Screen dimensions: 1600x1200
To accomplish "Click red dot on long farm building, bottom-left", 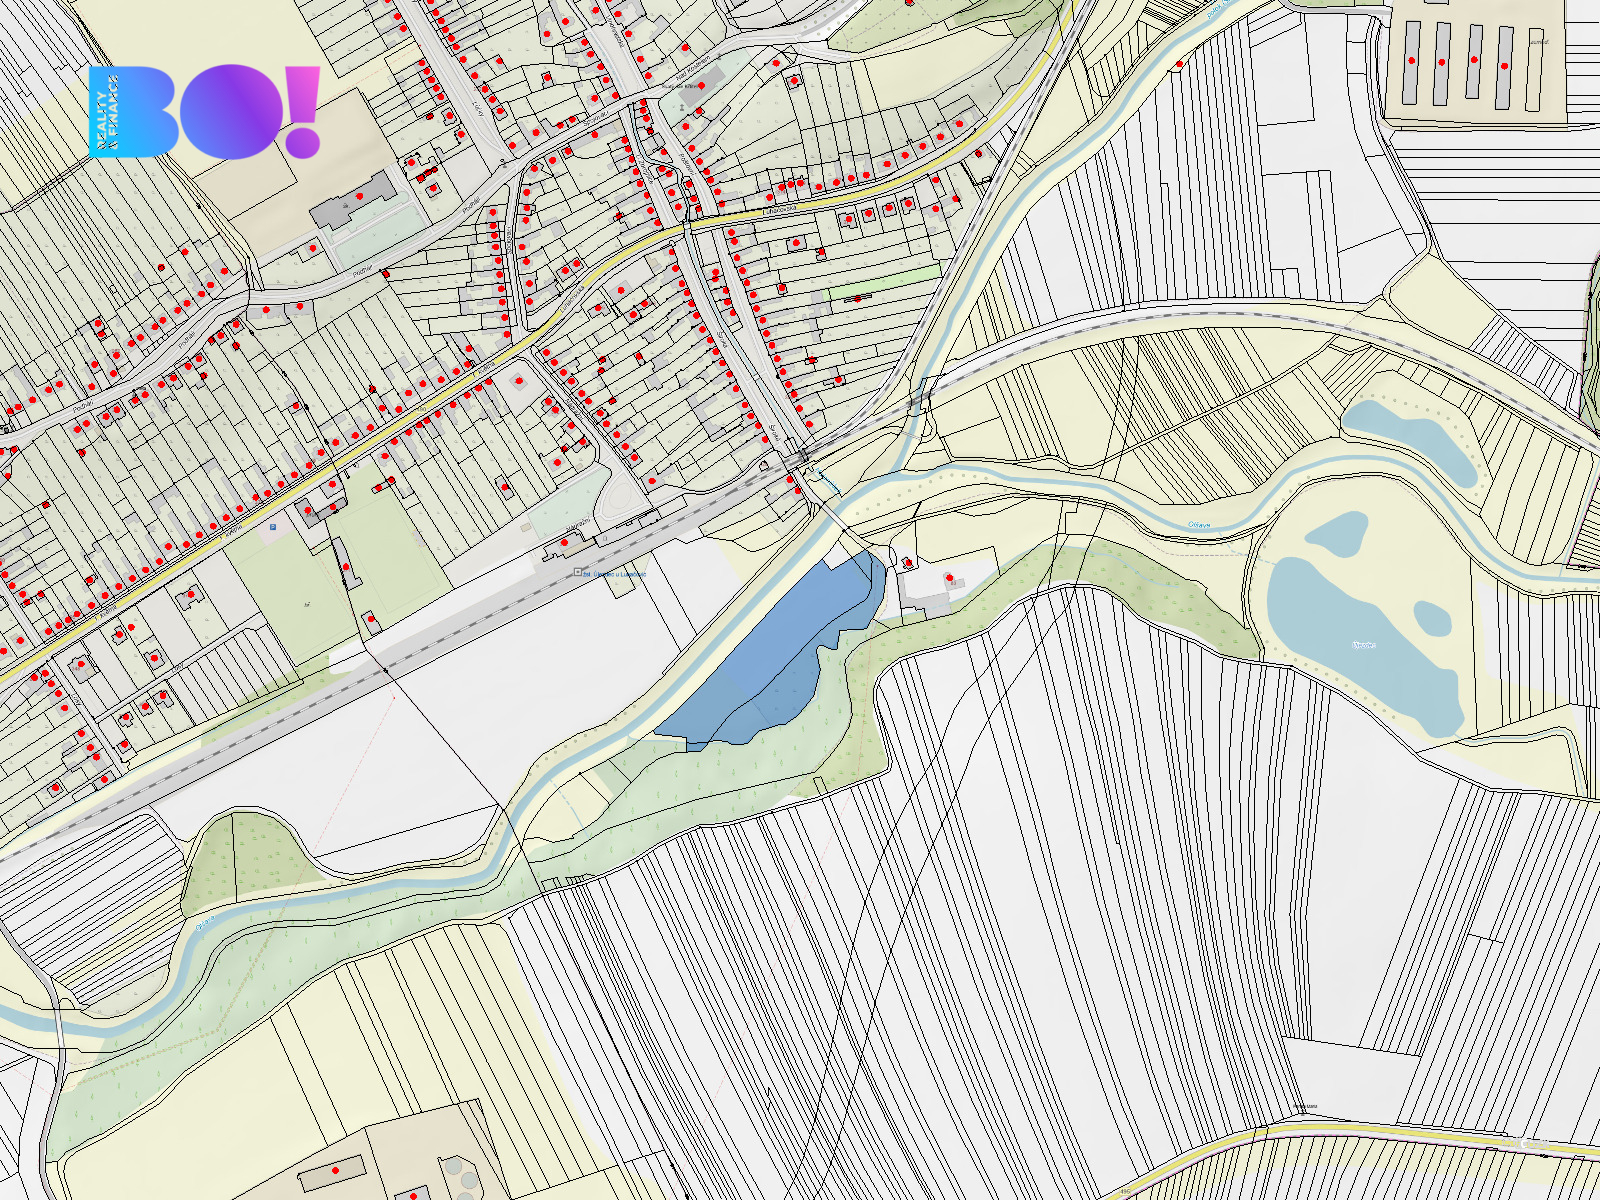I will coord(336,1169).
